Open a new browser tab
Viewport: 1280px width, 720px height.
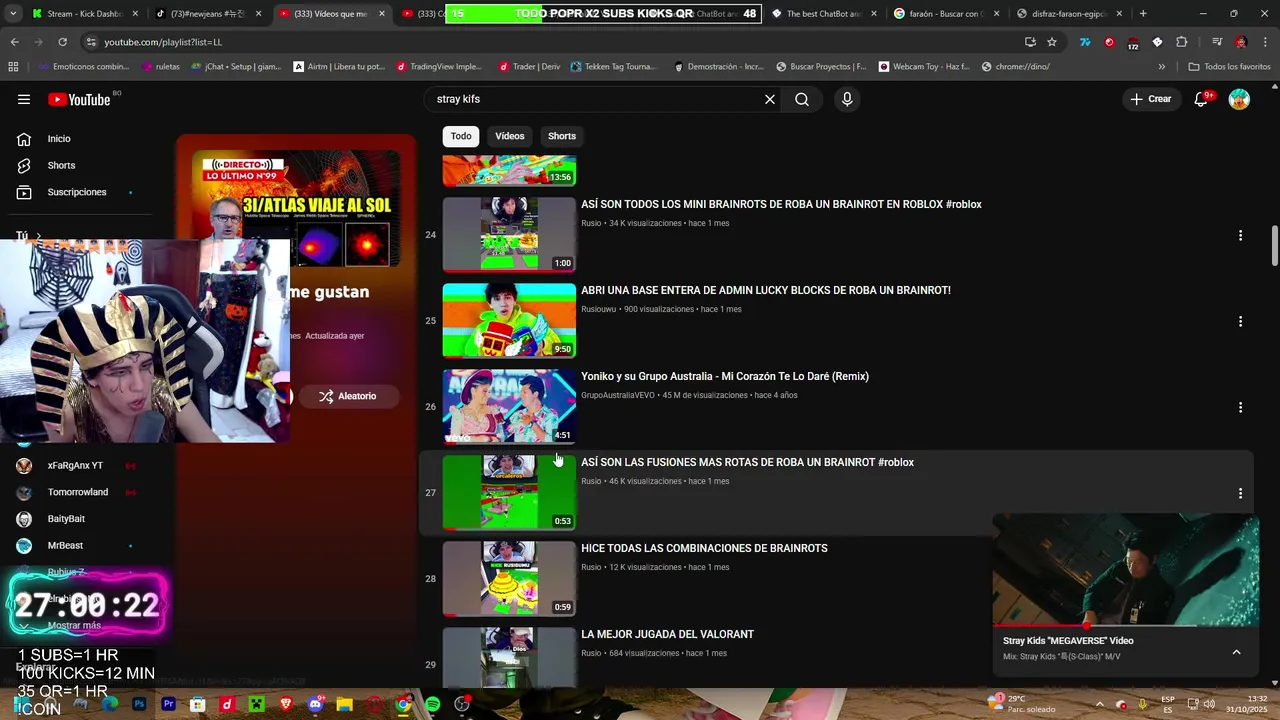(1143, 14)
